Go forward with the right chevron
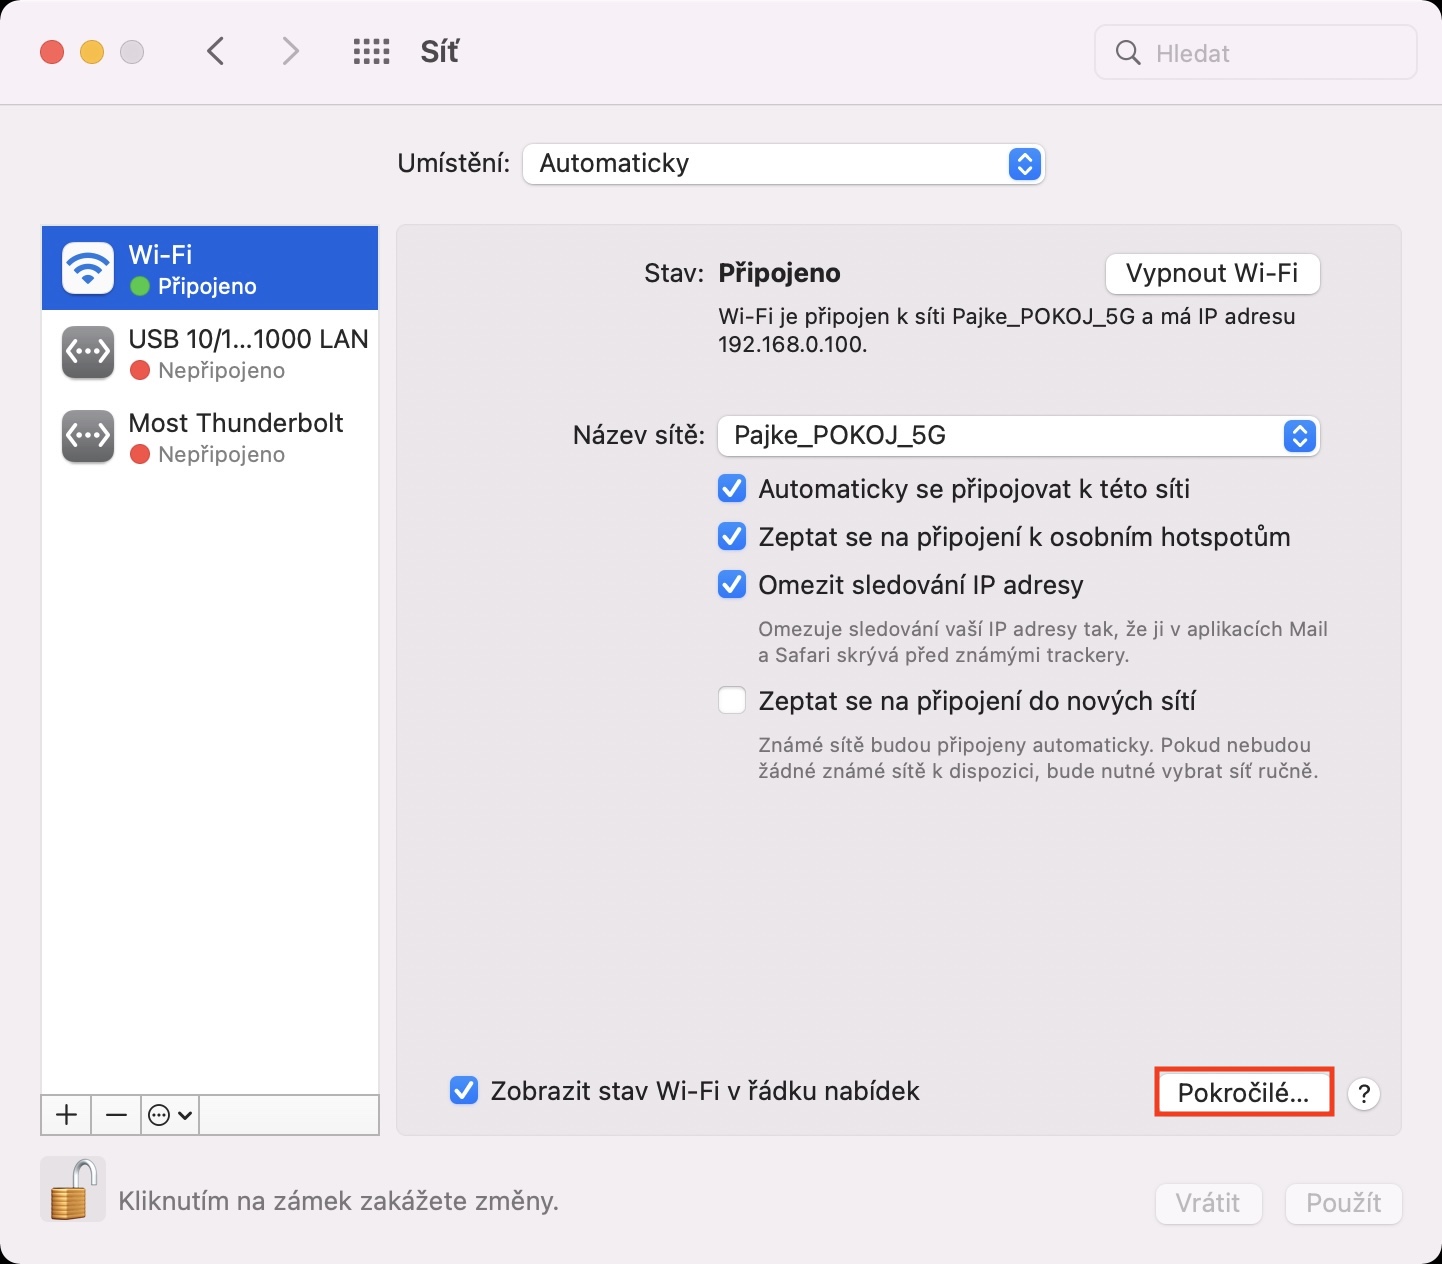Image resolution: width=1442 pixels, height=1264 pixels. pos(290,51)
